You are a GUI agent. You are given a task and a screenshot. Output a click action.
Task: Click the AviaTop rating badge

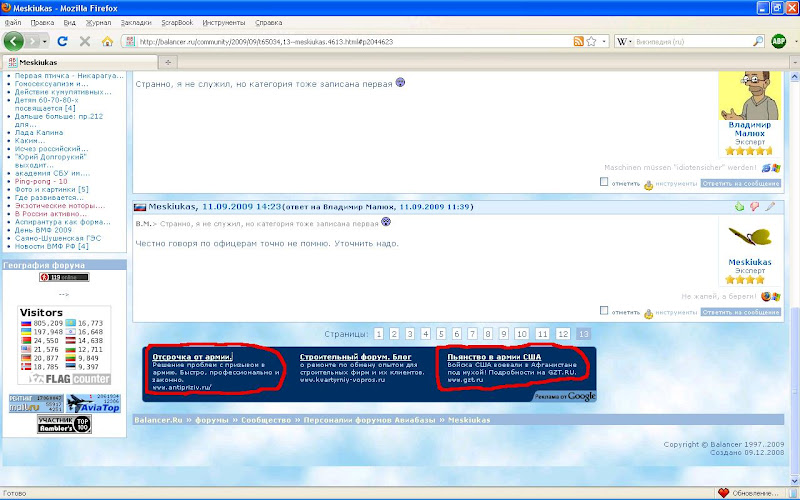93,403
